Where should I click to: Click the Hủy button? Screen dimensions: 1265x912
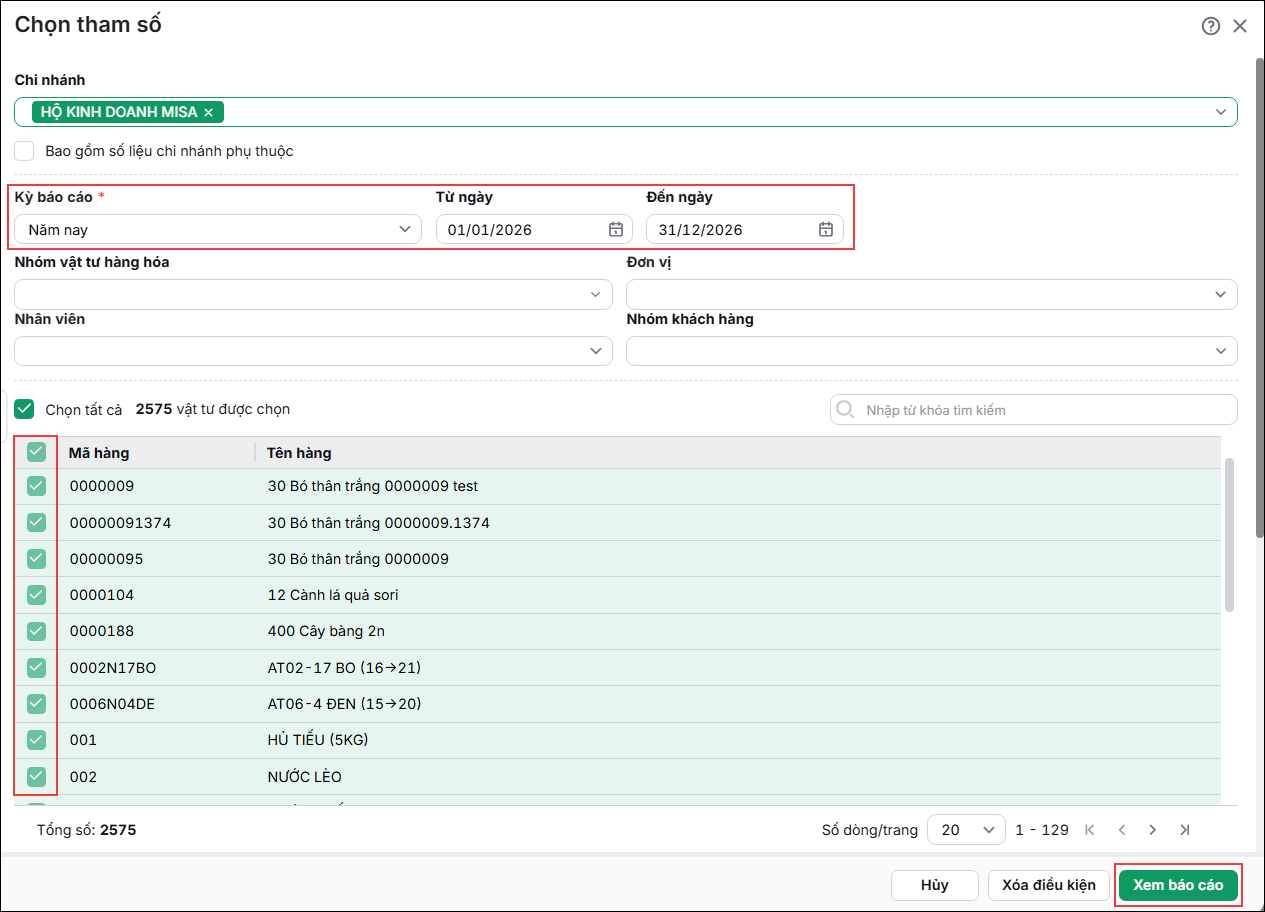(x=935, y=885)
